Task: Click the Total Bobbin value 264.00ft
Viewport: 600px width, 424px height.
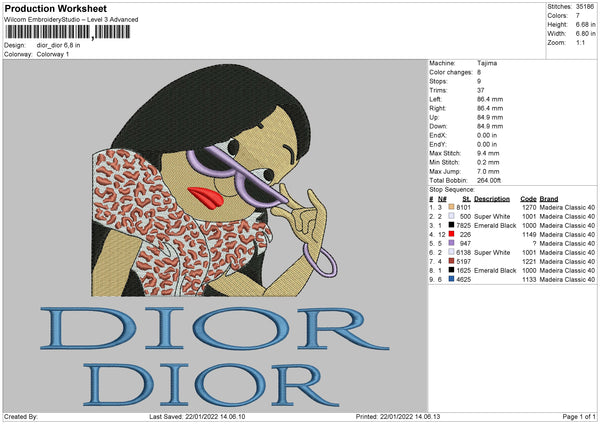Action: (x=489, y=180)
